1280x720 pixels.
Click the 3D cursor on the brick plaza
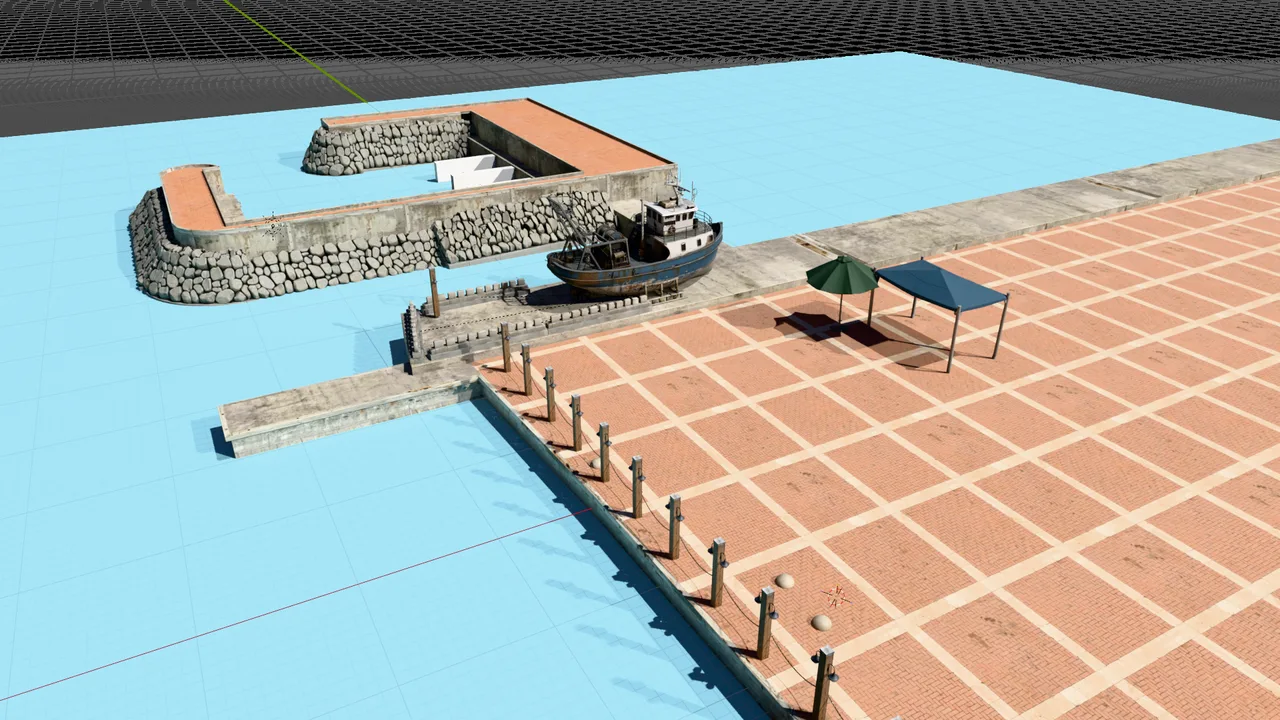835,597
